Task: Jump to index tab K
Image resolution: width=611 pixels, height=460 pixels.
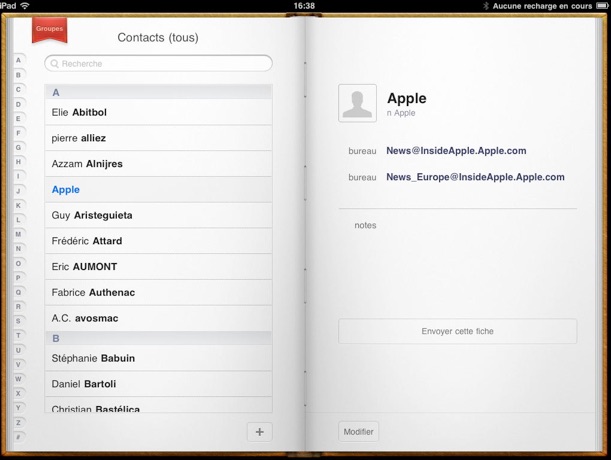Action: [18, 205]
